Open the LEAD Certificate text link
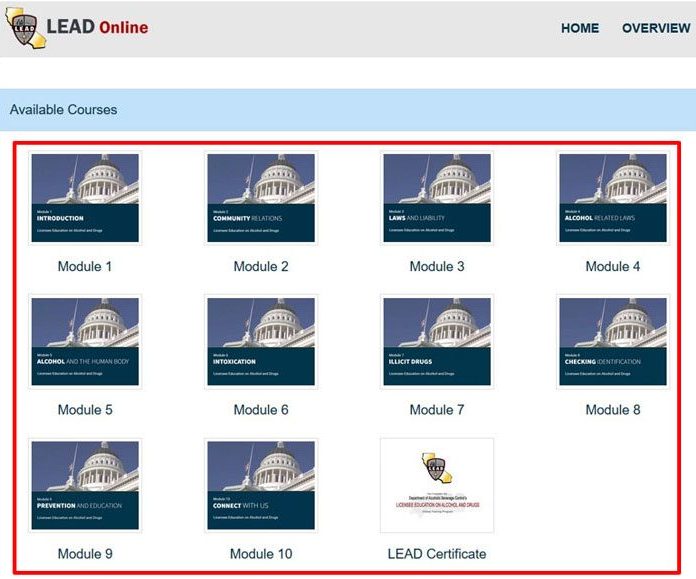 [437, 554]
